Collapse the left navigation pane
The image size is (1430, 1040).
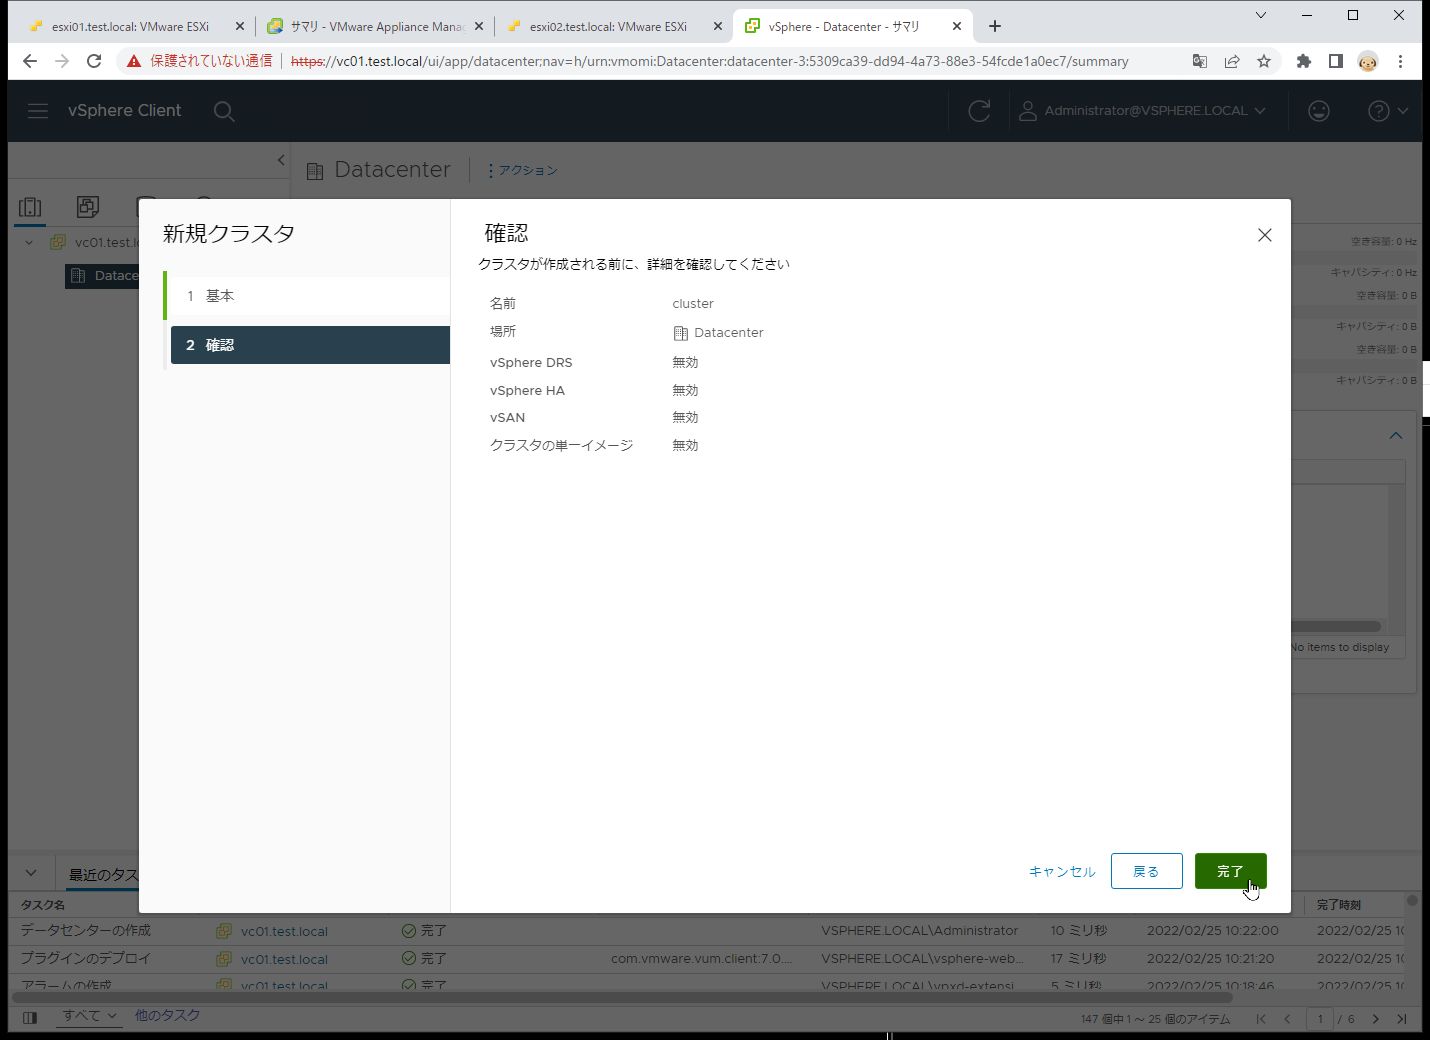(x=281, y=160)
